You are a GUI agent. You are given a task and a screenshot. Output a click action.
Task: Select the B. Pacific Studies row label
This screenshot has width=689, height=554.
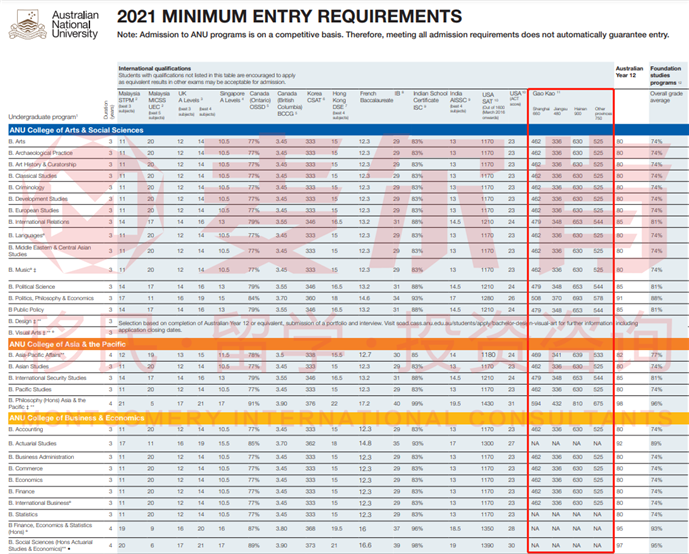[30, 389]
